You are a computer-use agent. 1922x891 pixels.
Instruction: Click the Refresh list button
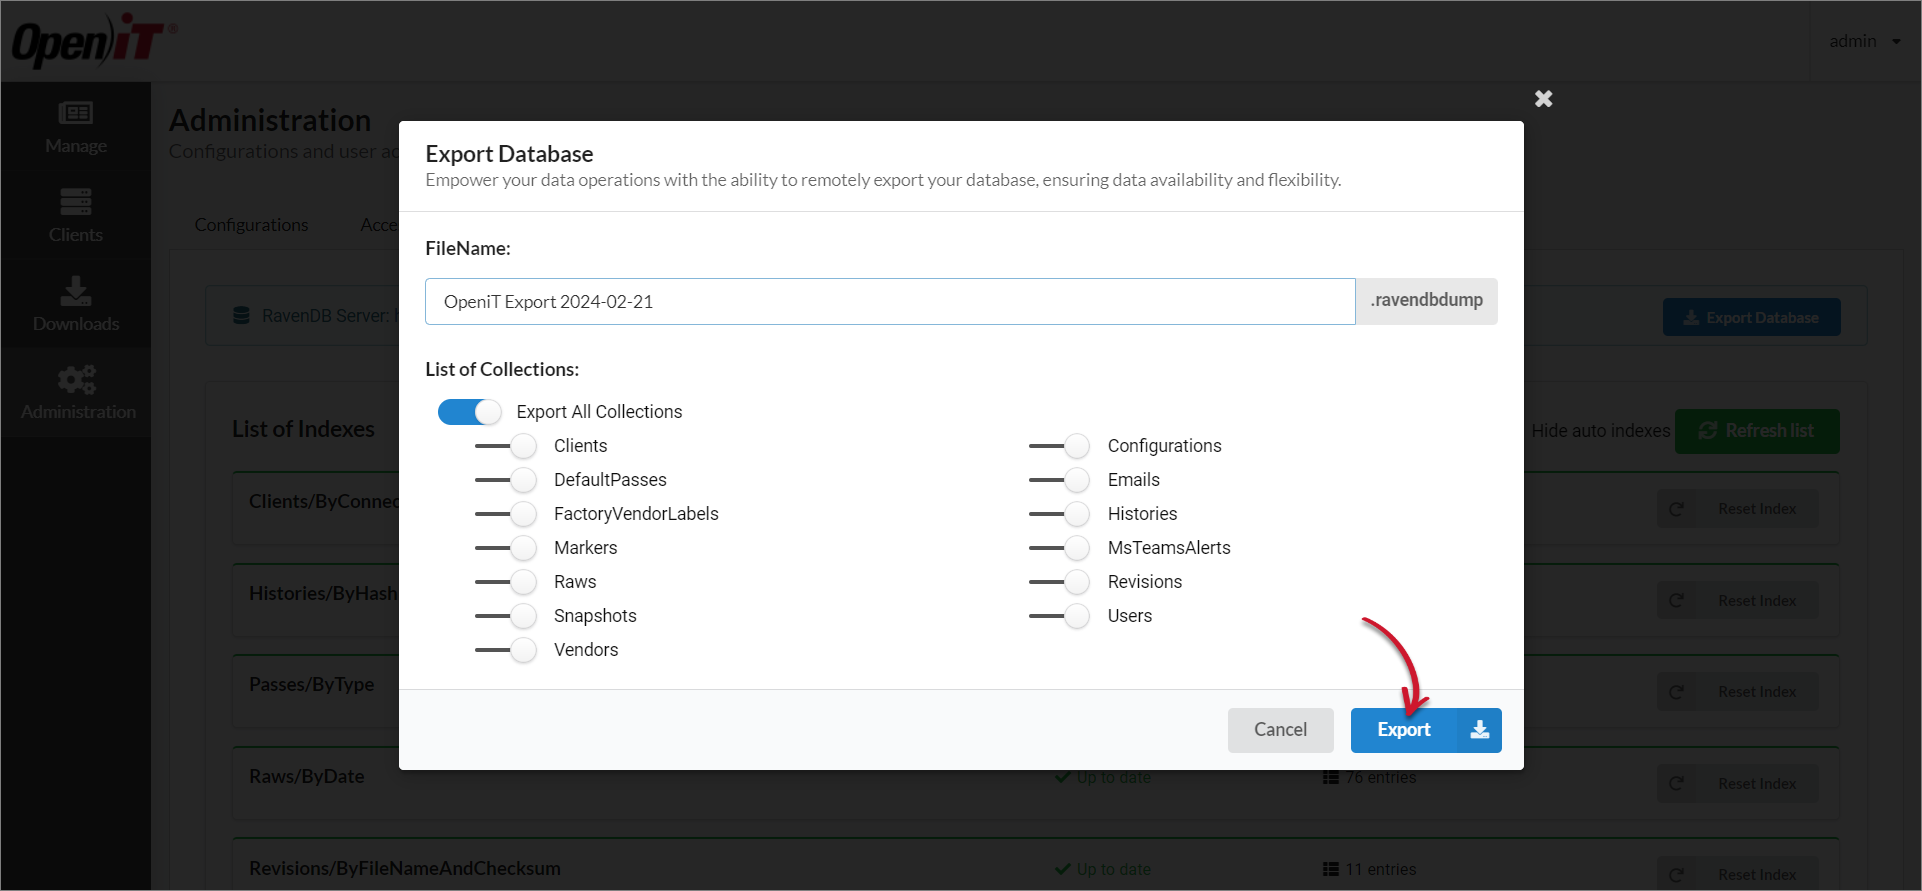(1757, 431)
